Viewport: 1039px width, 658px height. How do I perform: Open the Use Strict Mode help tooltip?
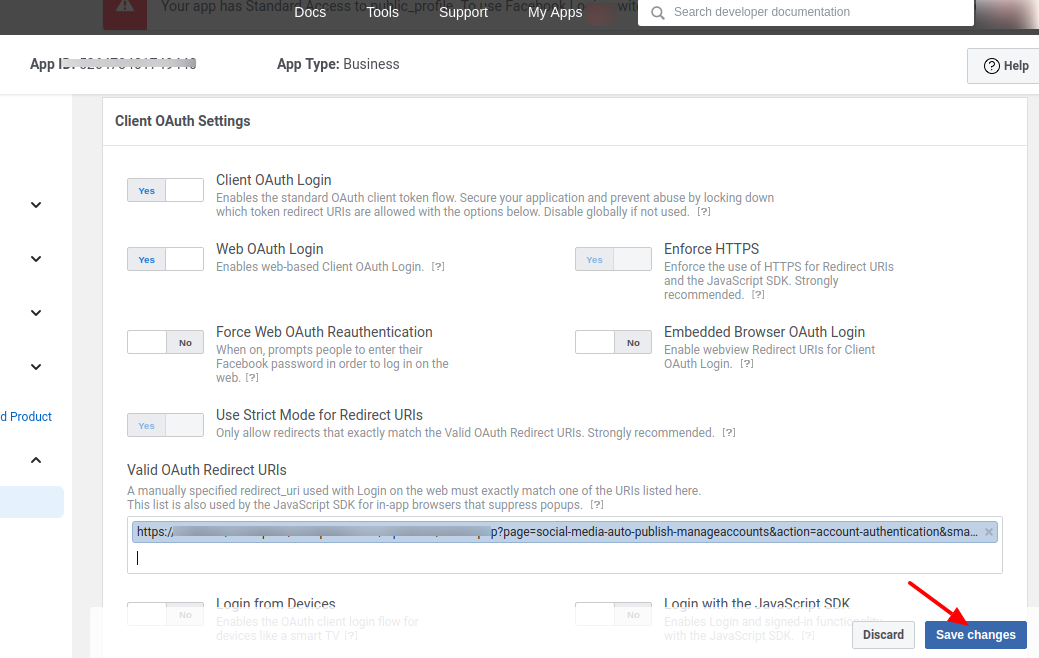[x=729, y=432]
